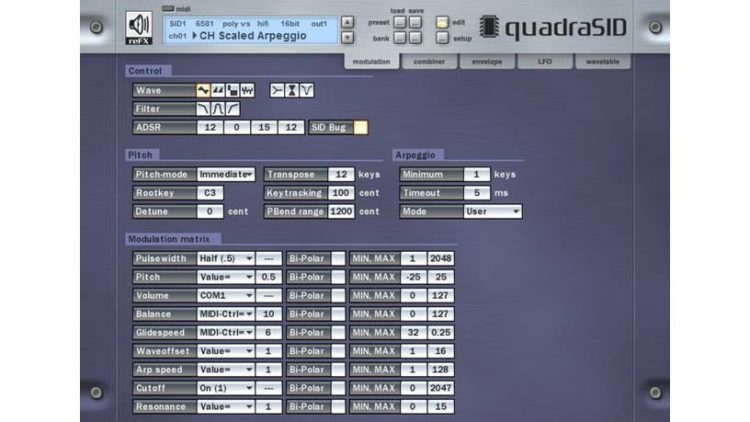Click the bank load button

tap(399, 38)
